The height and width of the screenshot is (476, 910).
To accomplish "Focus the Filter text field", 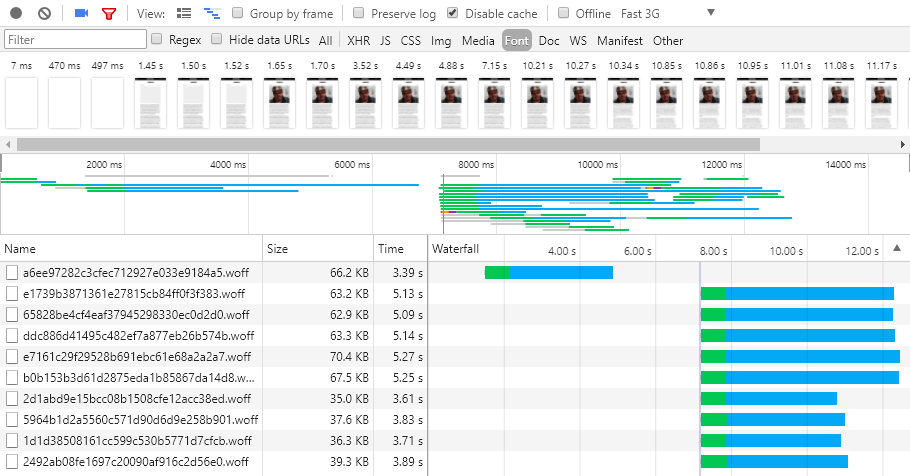I will pyautogui.click(x=75, y=39).
